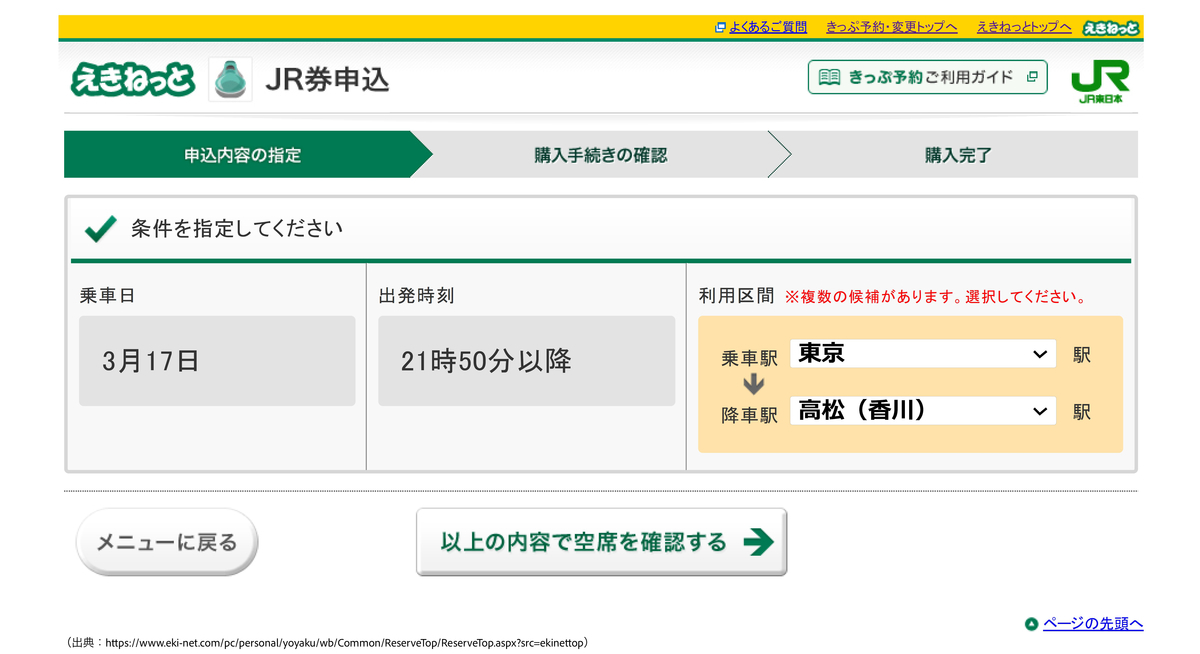Click the green up-arrow icon near ページの先頭へ

(1031, 624)
